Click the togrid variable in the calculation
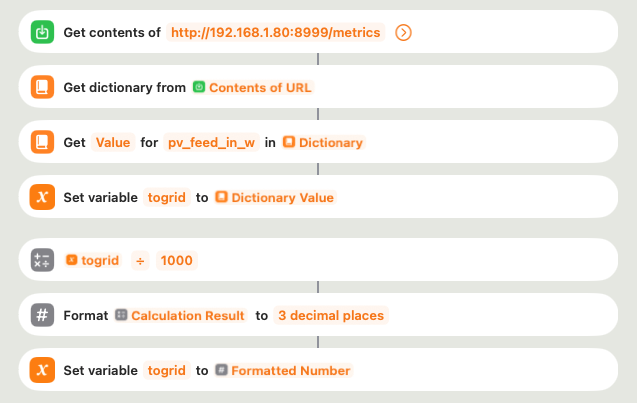 (x=93, y=260)
